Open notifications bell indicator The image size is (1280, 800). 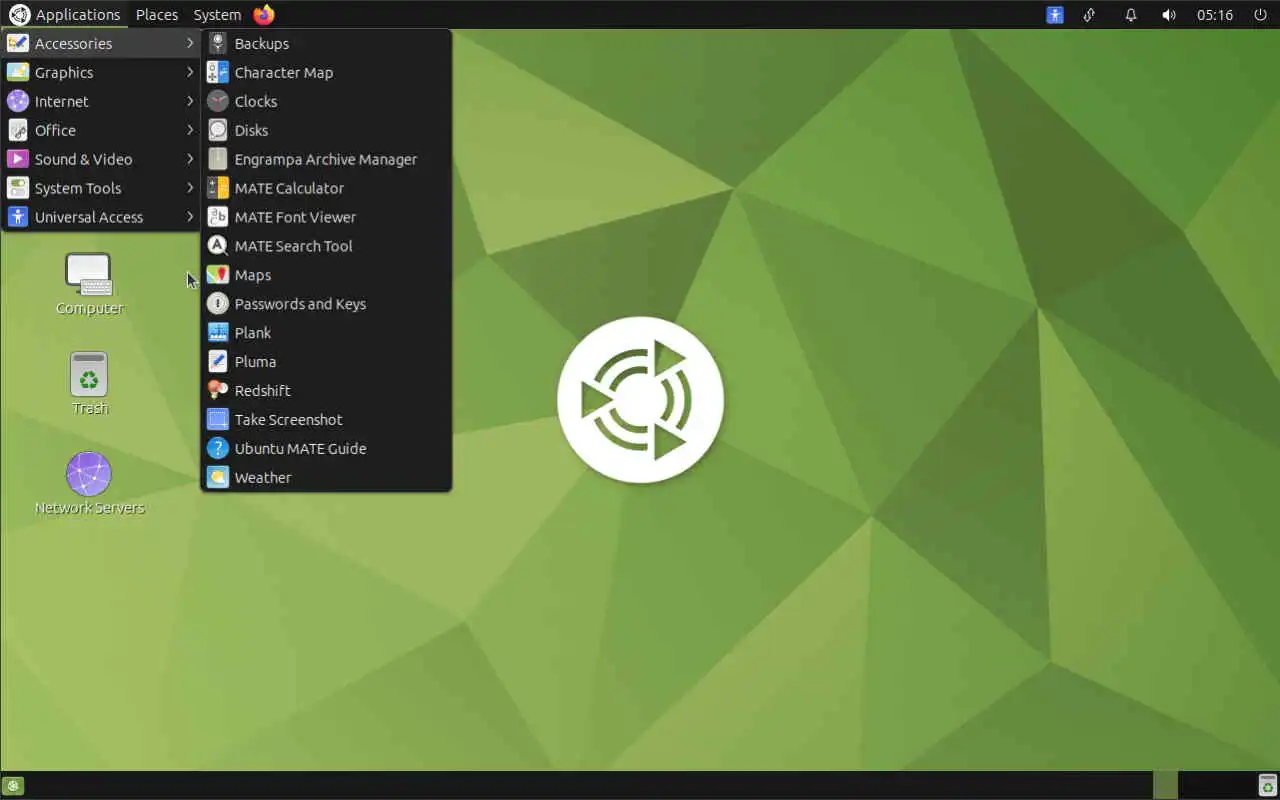(1131, 15)
